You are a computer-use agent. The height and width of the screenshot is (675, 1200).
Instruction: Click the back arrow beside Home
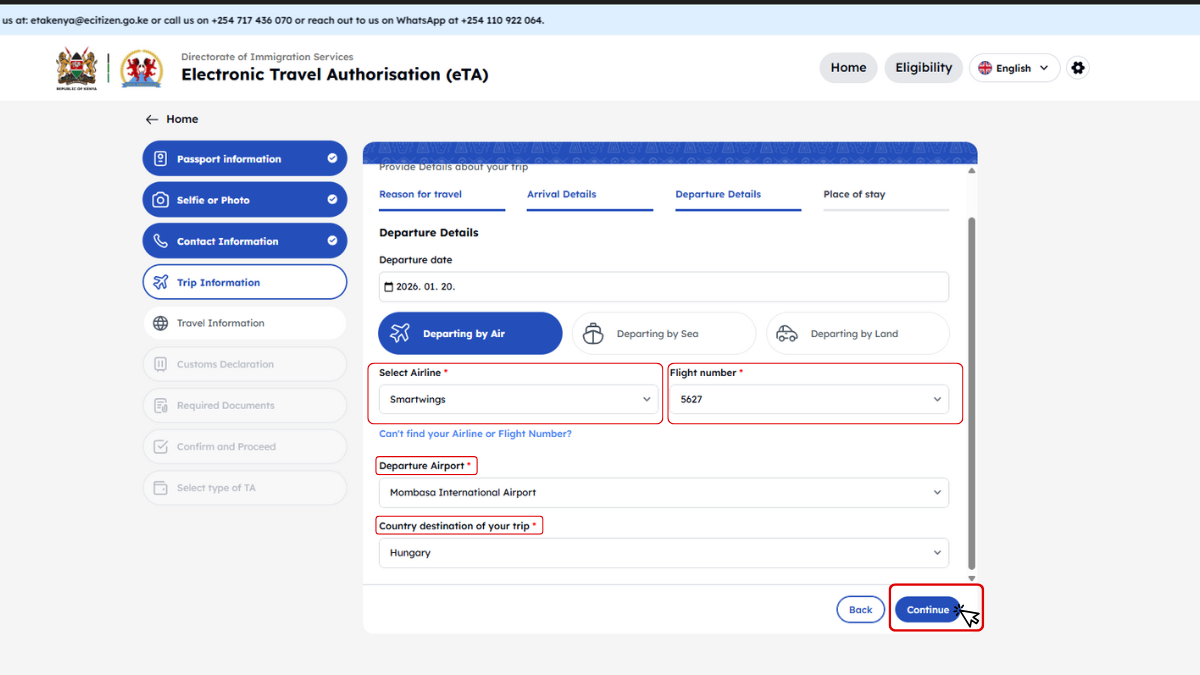[x=152, y=119]
